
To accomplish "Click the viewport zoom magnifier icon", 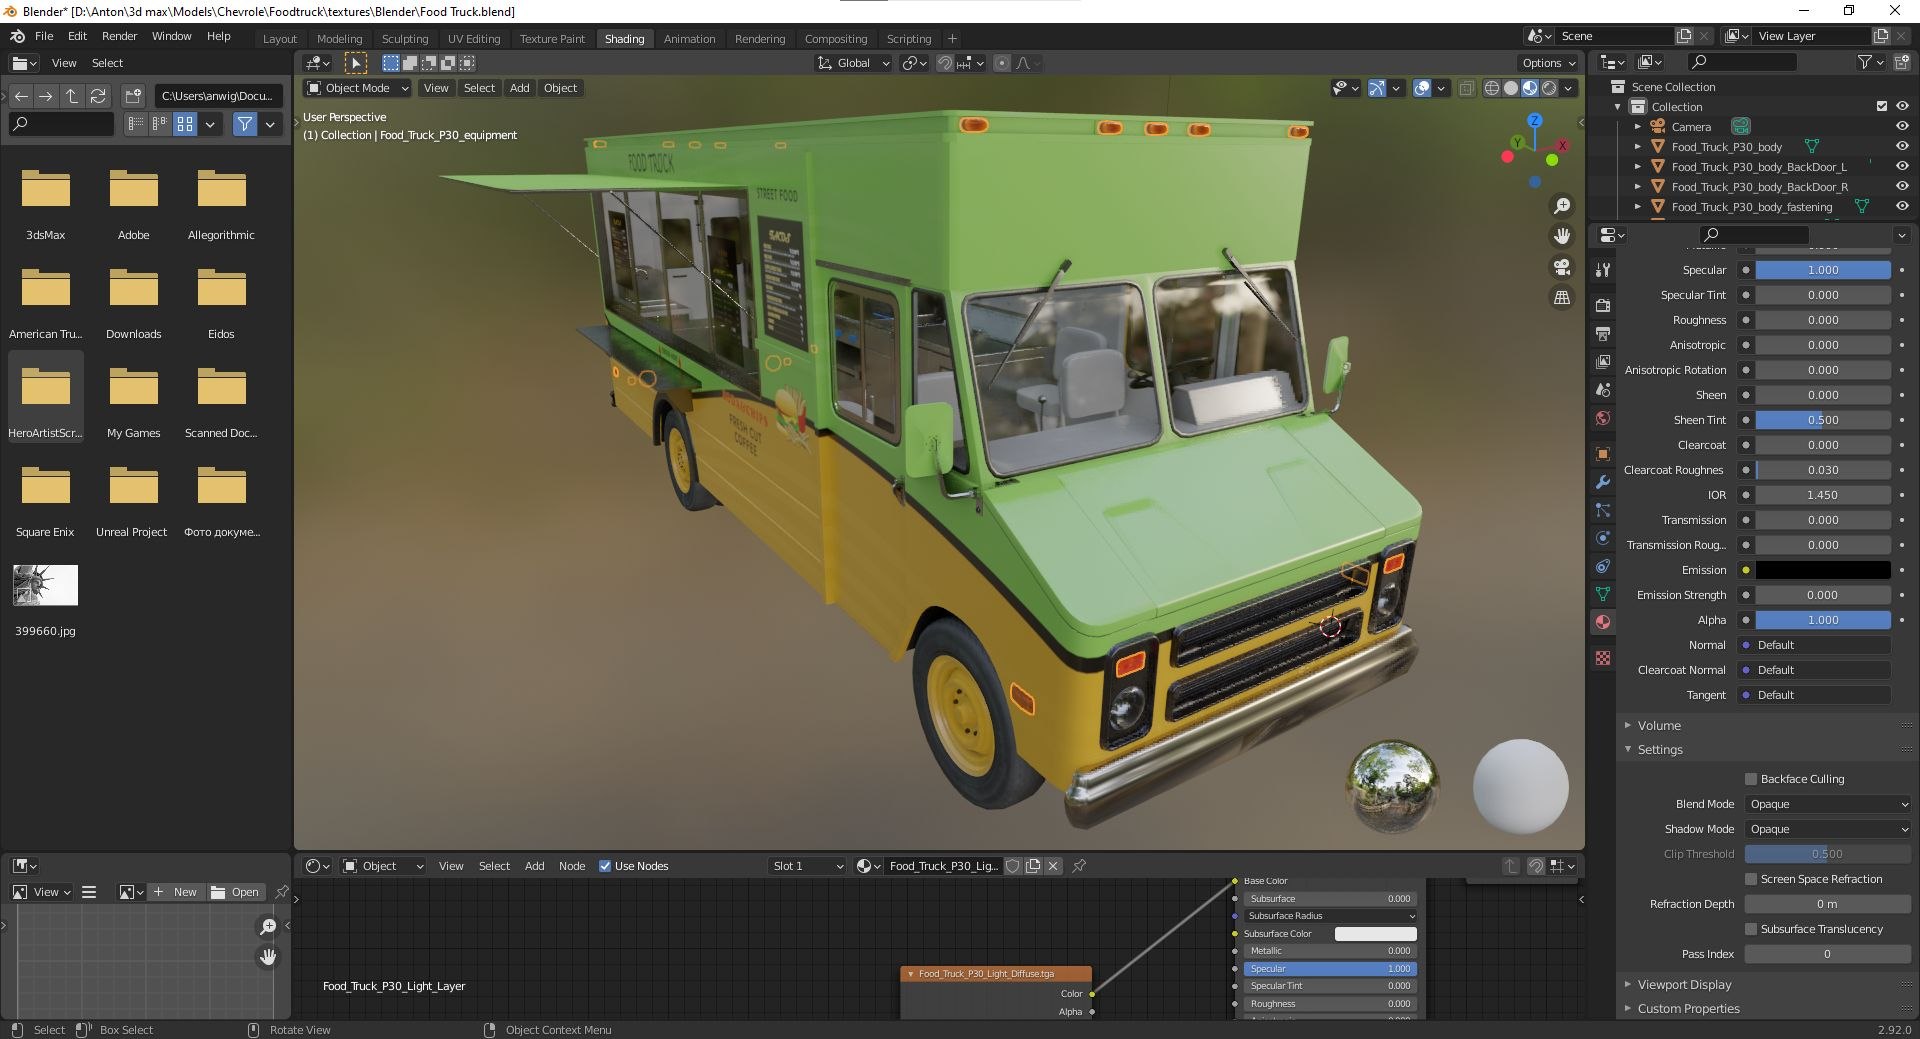I will pyautogui.click(x=1561, y=206).
